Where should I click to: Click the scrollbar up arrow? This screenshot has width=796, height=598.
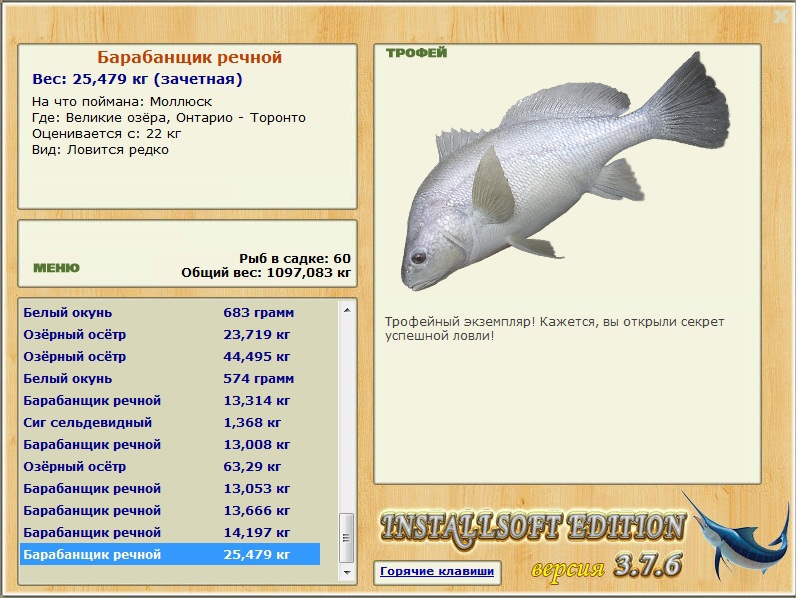pos(347,310)
